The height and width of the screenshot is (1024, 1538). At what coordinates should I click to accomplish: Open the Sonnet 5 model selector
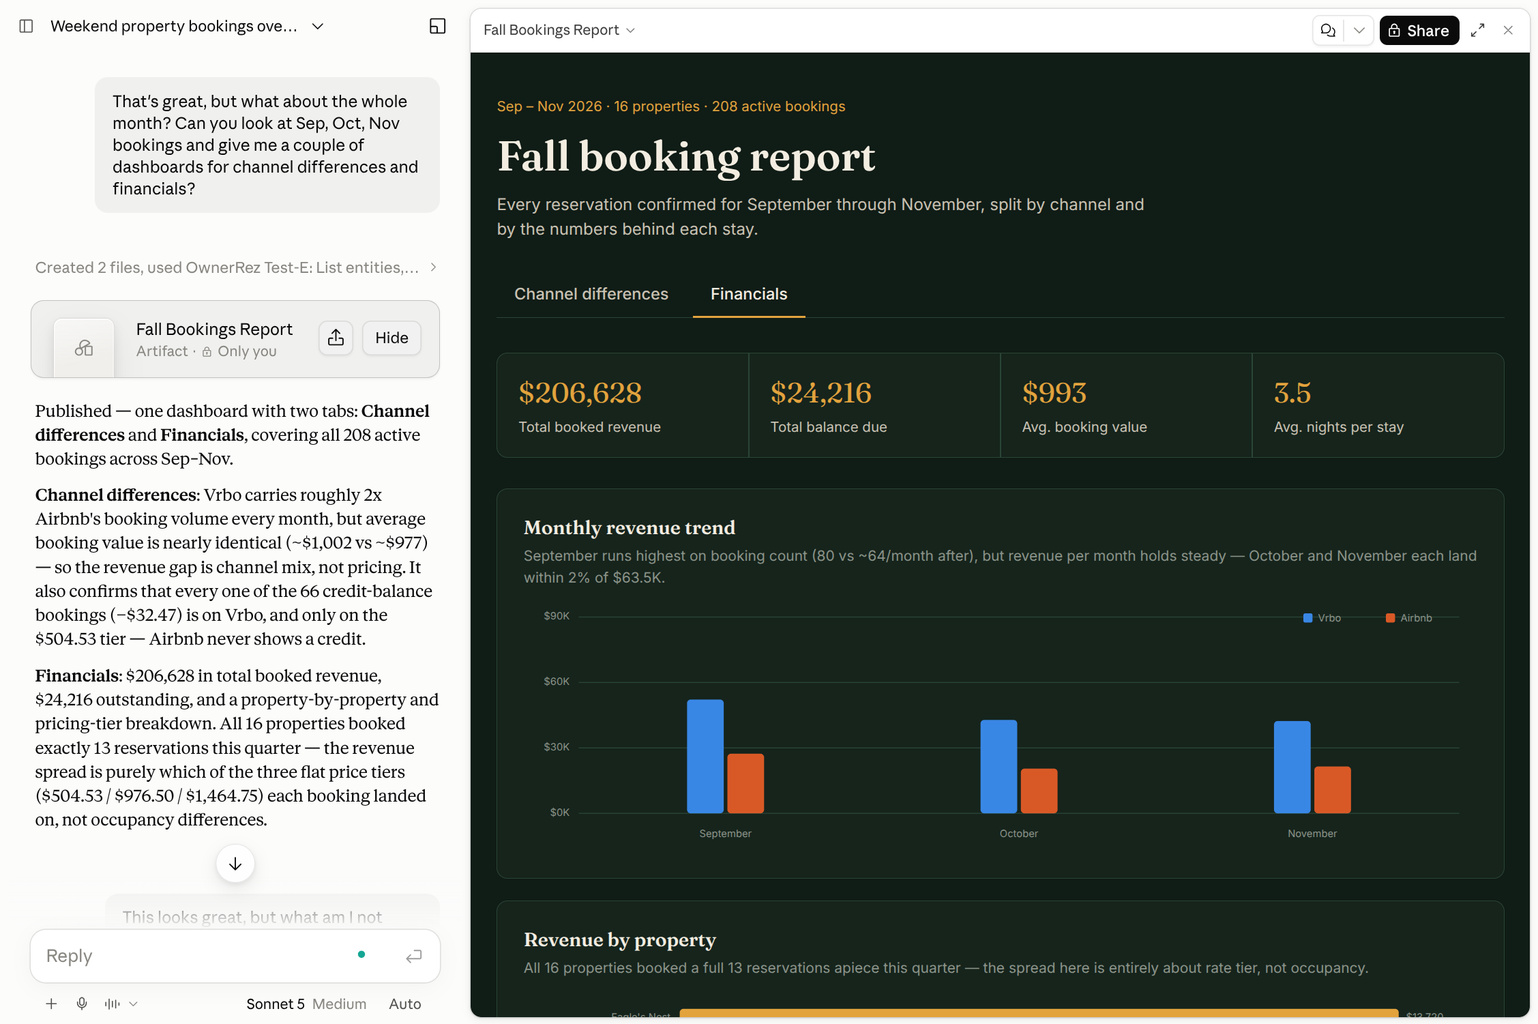tap(275, 1004)
